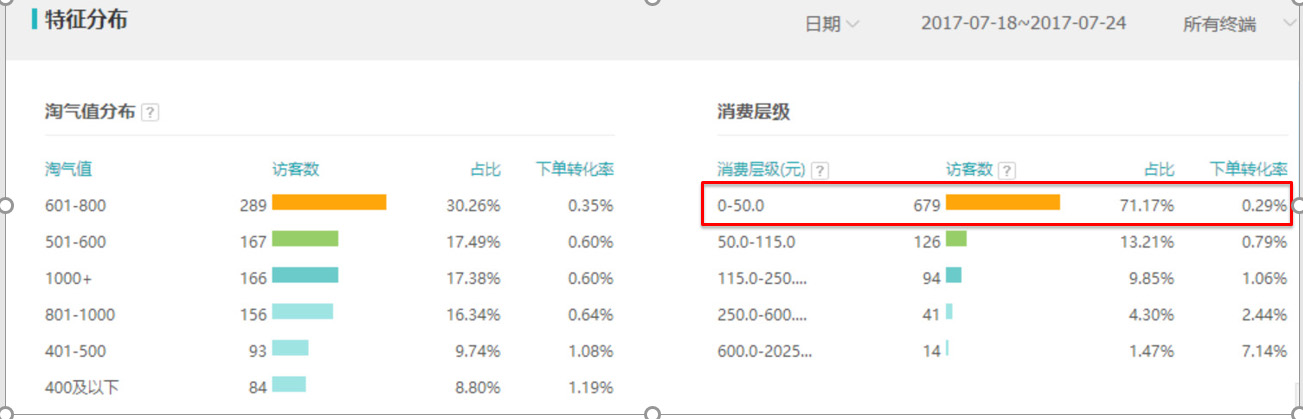Click percentage value 13.21%
The width and height of the screenshot is (1303, 419).
coord(1147,242)
